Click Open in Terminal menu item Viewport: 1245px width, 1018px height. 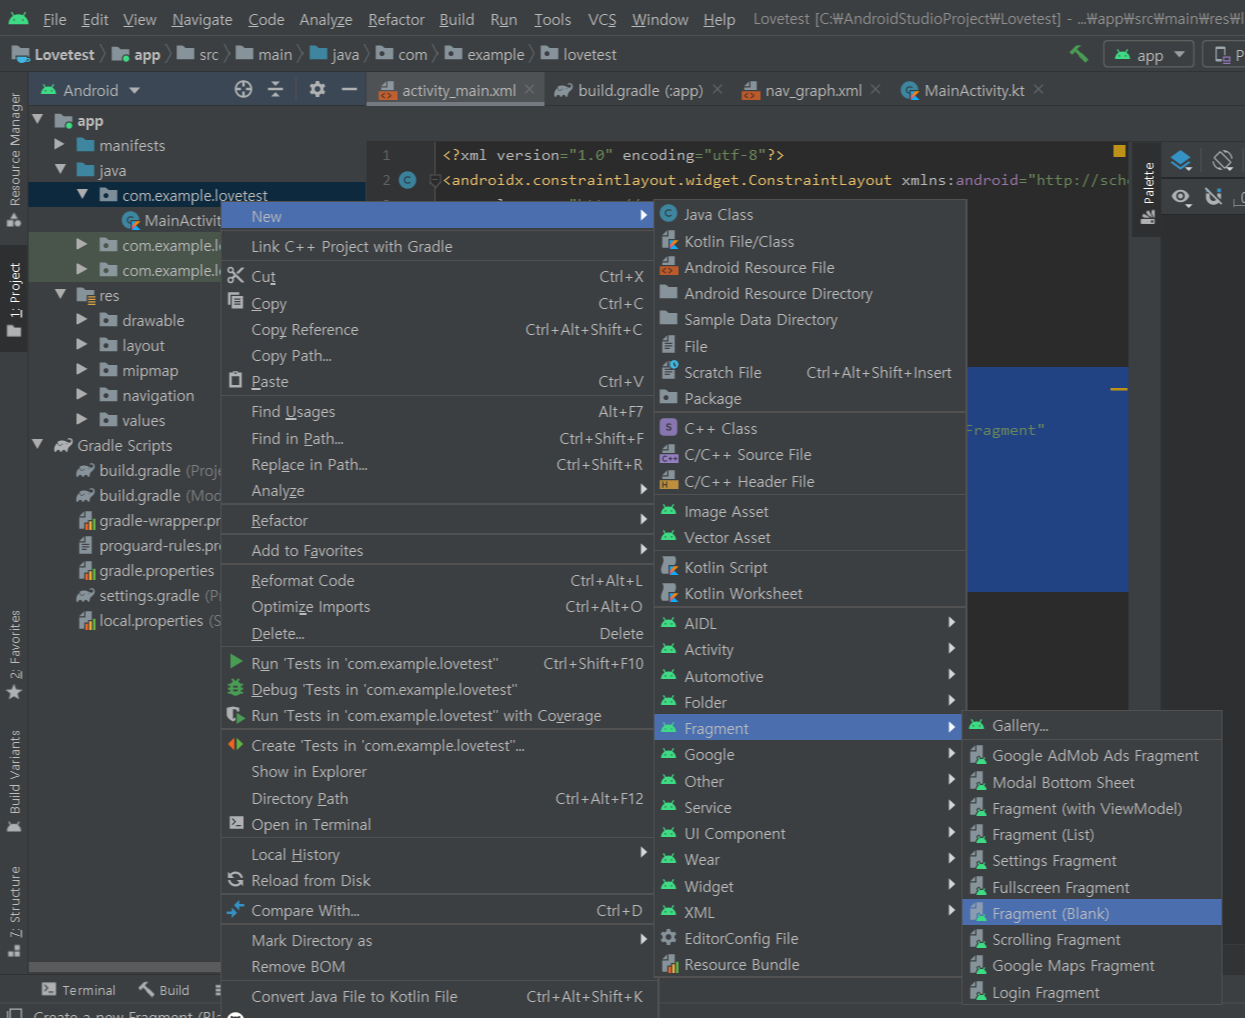click(436, 824)
